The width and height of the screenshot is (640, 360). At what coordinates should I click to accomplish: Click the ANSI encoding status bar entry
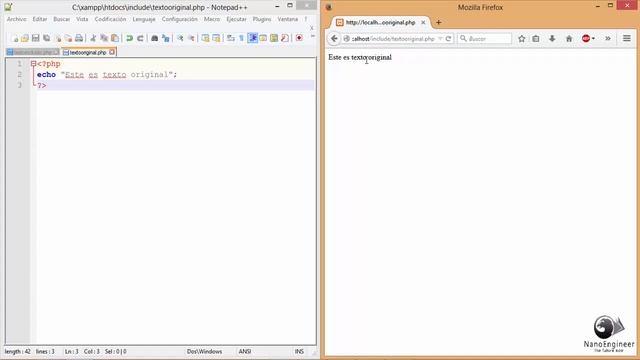tap(245, 351)
